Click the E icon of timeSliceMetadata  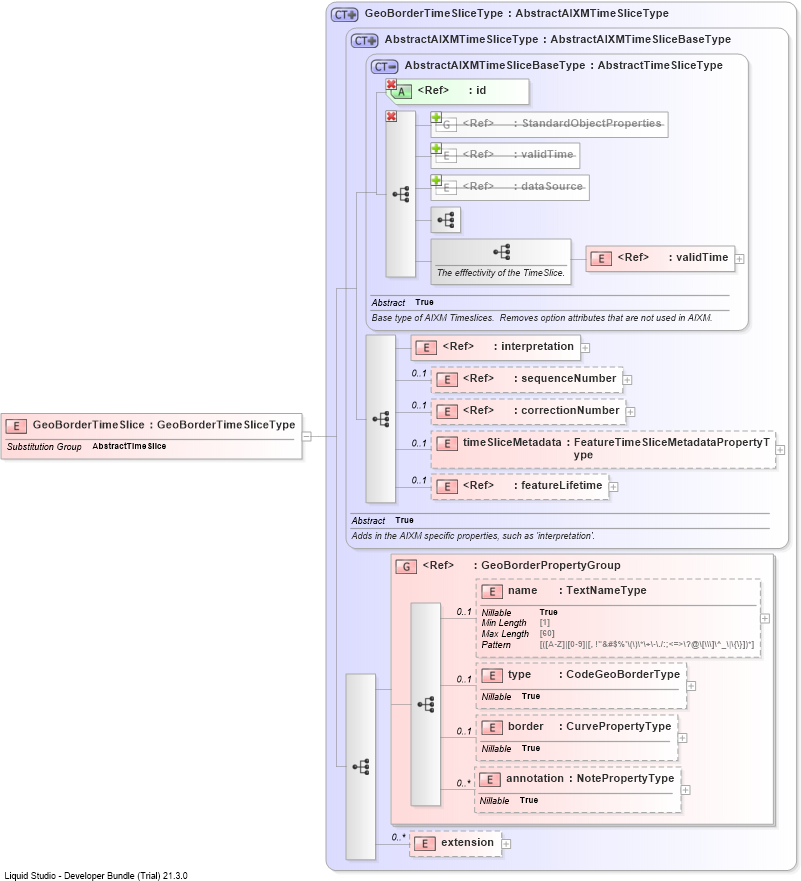pyautogui.click(x=447, y=444)
